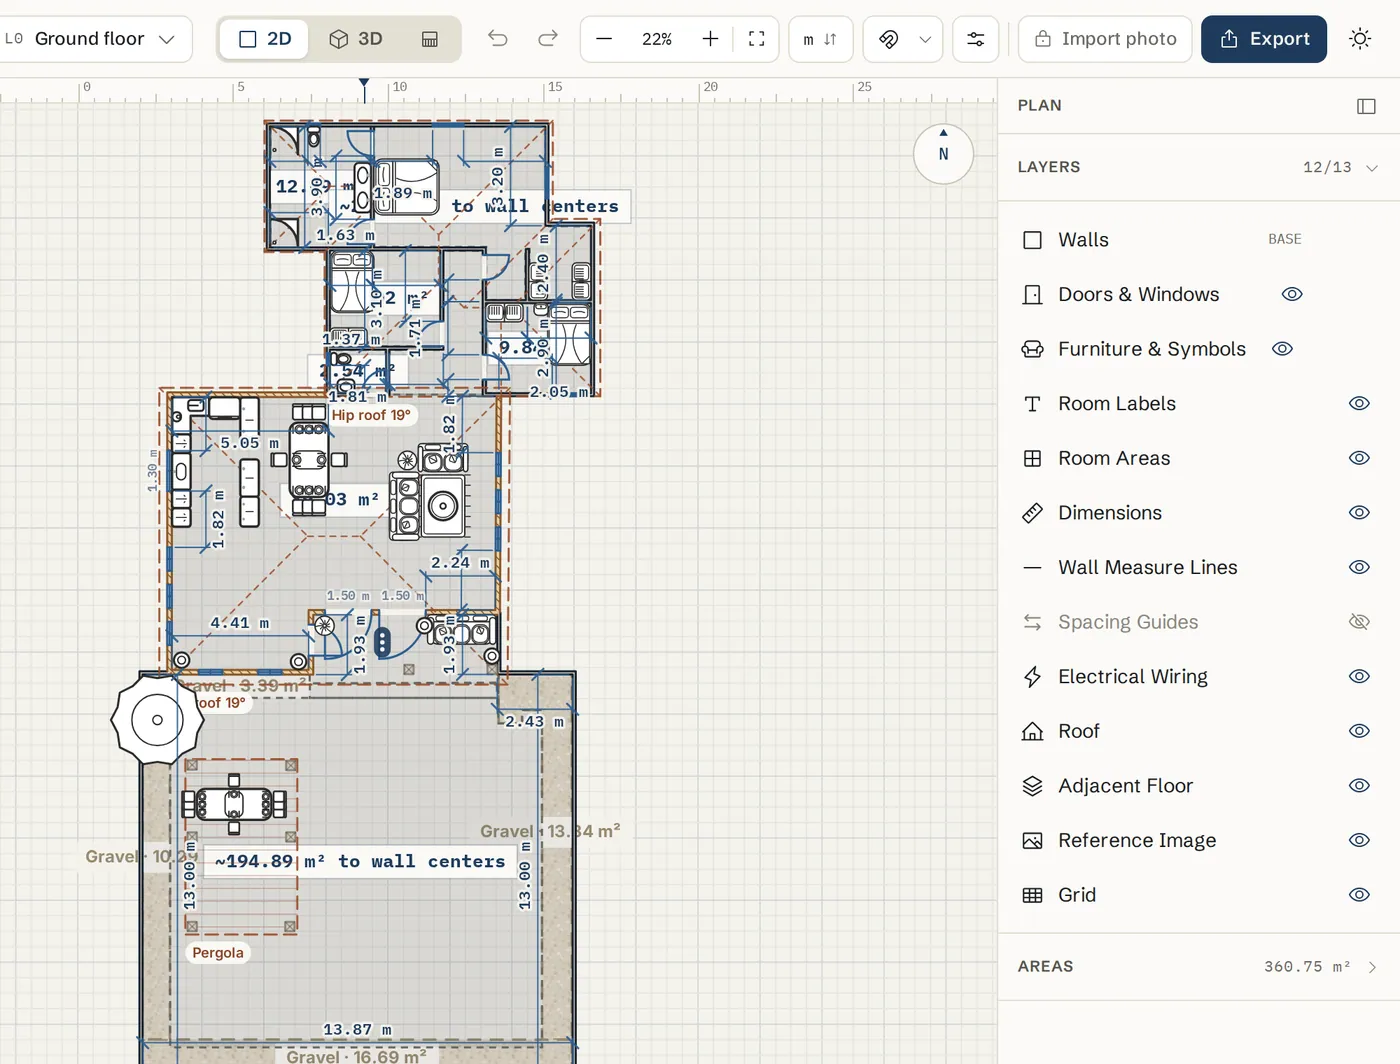Click the 'Hip roof 19°' label
Image resolution: width=1400 pixels, height=1064 pixels.
[x=371, y=415]
